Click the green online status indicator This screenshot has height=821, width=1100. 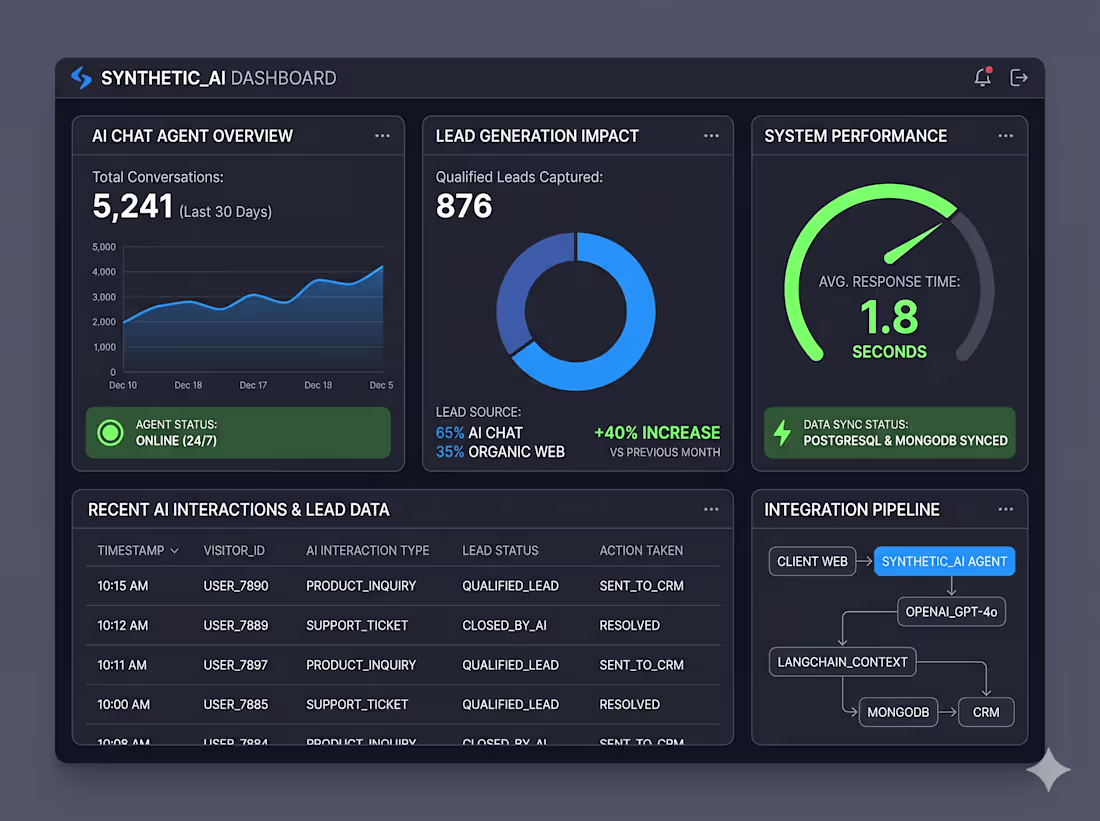coord(110,433)
